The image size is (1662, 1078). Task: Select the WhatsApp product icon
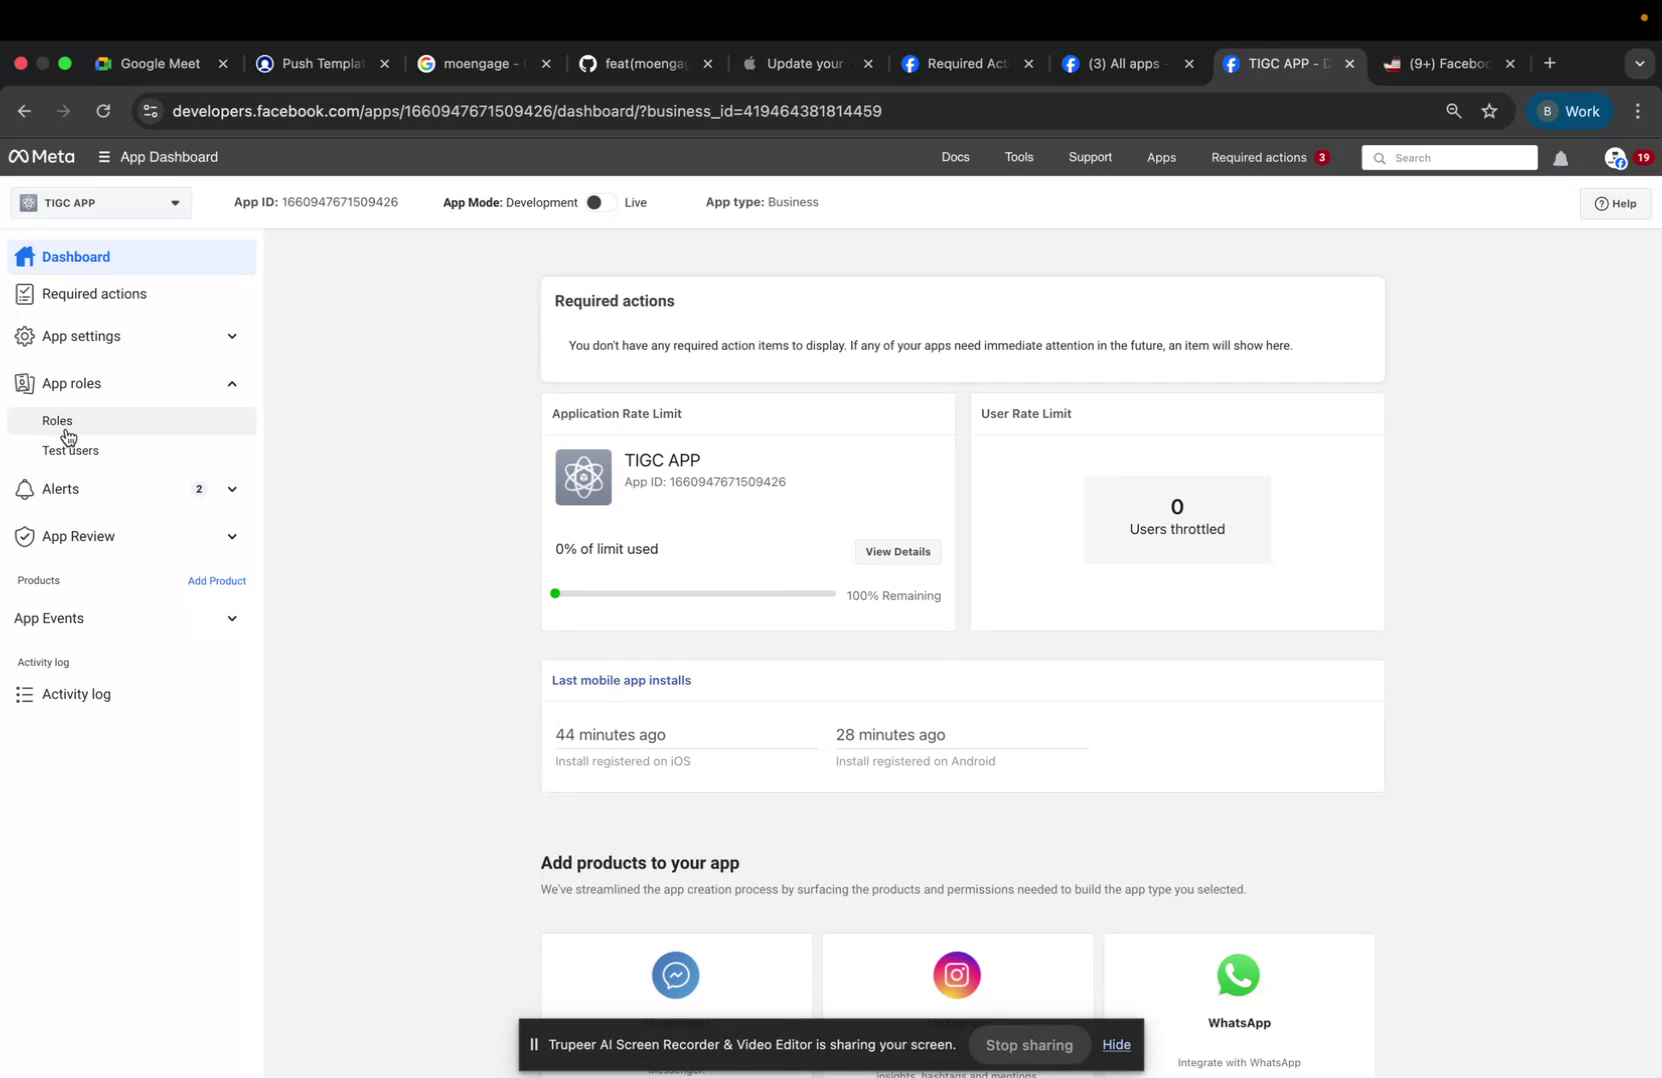[x=1237, y=975]
